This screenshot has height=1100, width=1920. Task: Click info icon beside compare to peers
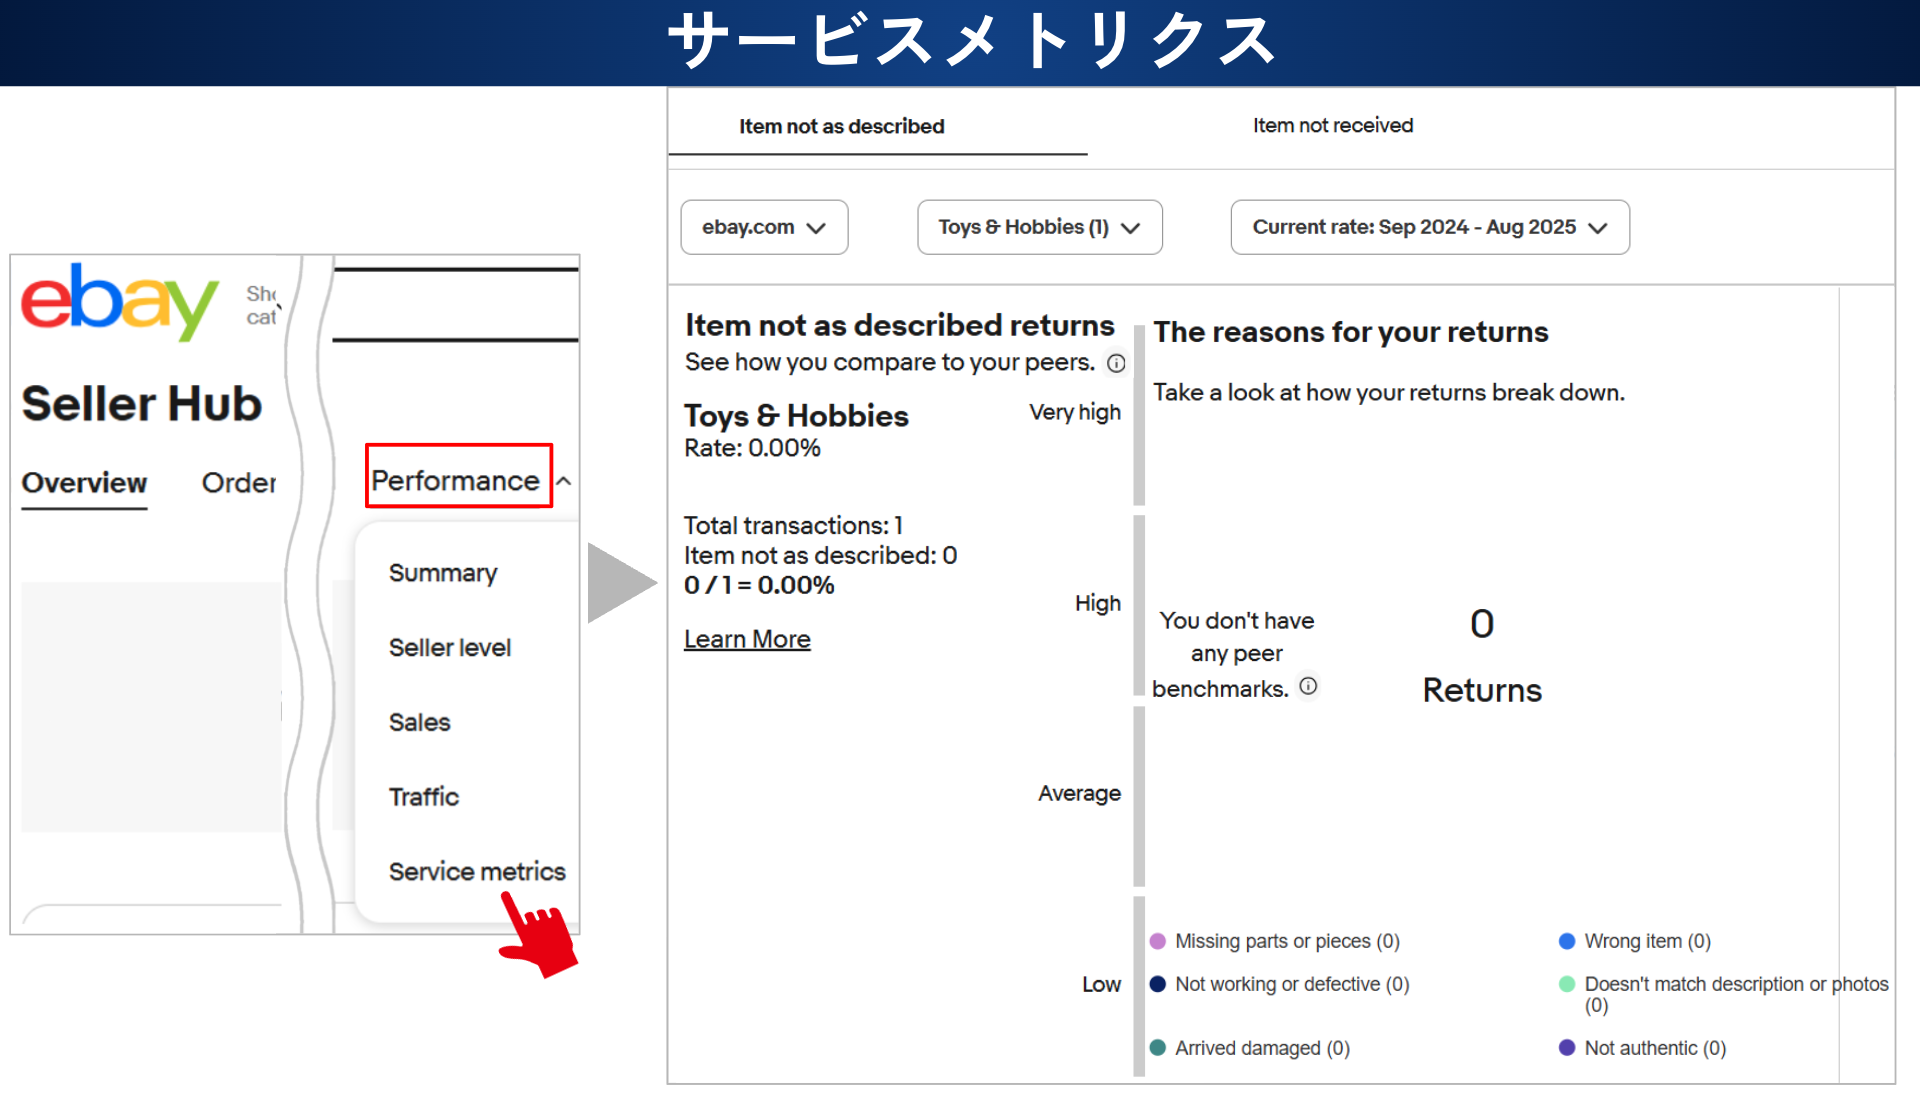click(1116, 363)
